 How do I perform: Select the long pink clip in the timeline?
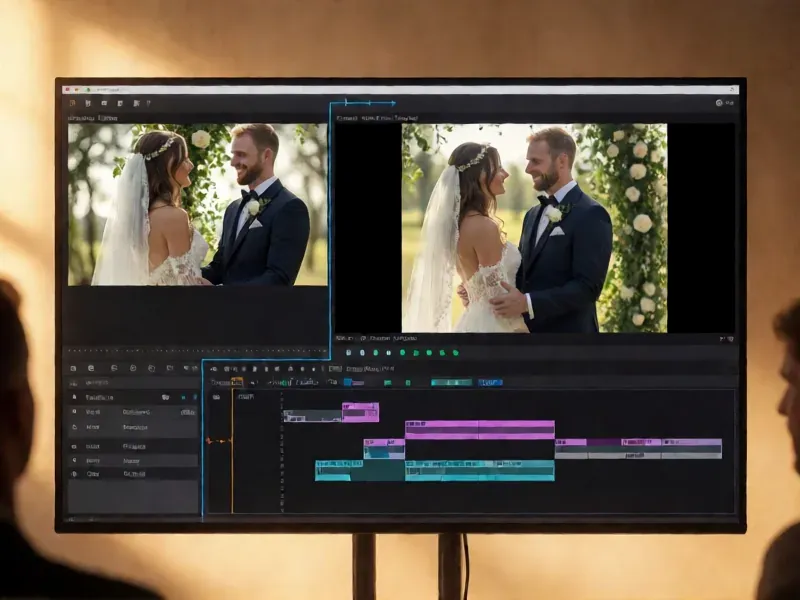(480, 430)
